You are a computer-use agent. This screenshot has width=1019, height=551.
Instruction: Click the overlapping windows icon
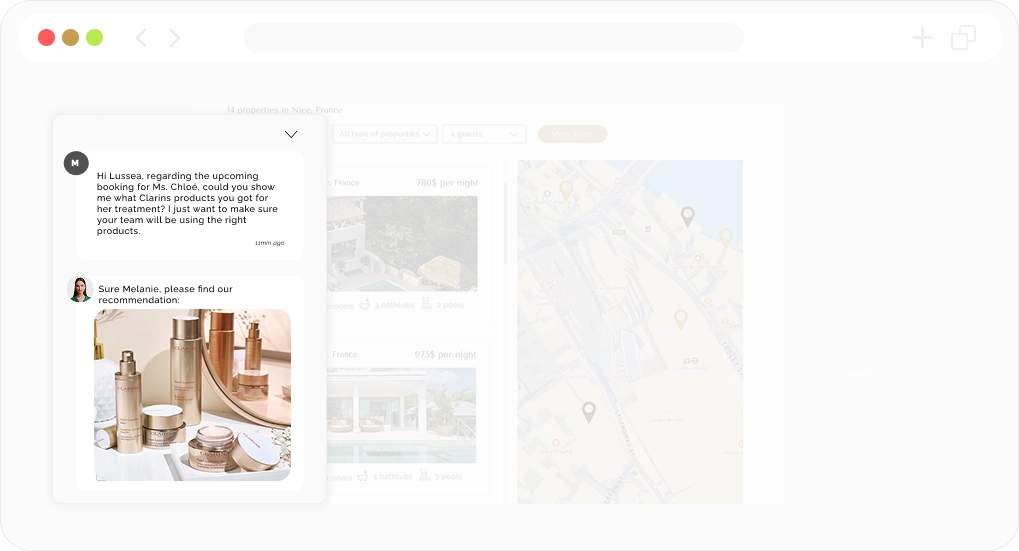(x=963, y=38)
